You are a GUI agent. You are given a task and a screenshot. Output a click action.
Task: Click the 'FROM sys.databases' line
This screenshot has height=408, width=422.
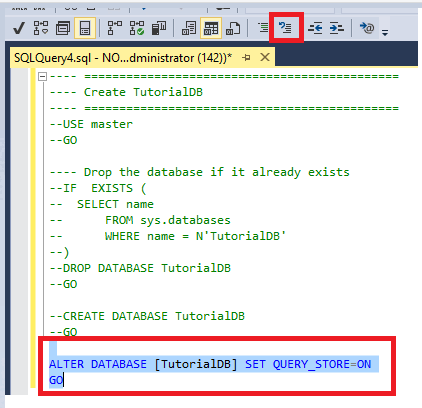pyautogui.click(x=140, y=220)
